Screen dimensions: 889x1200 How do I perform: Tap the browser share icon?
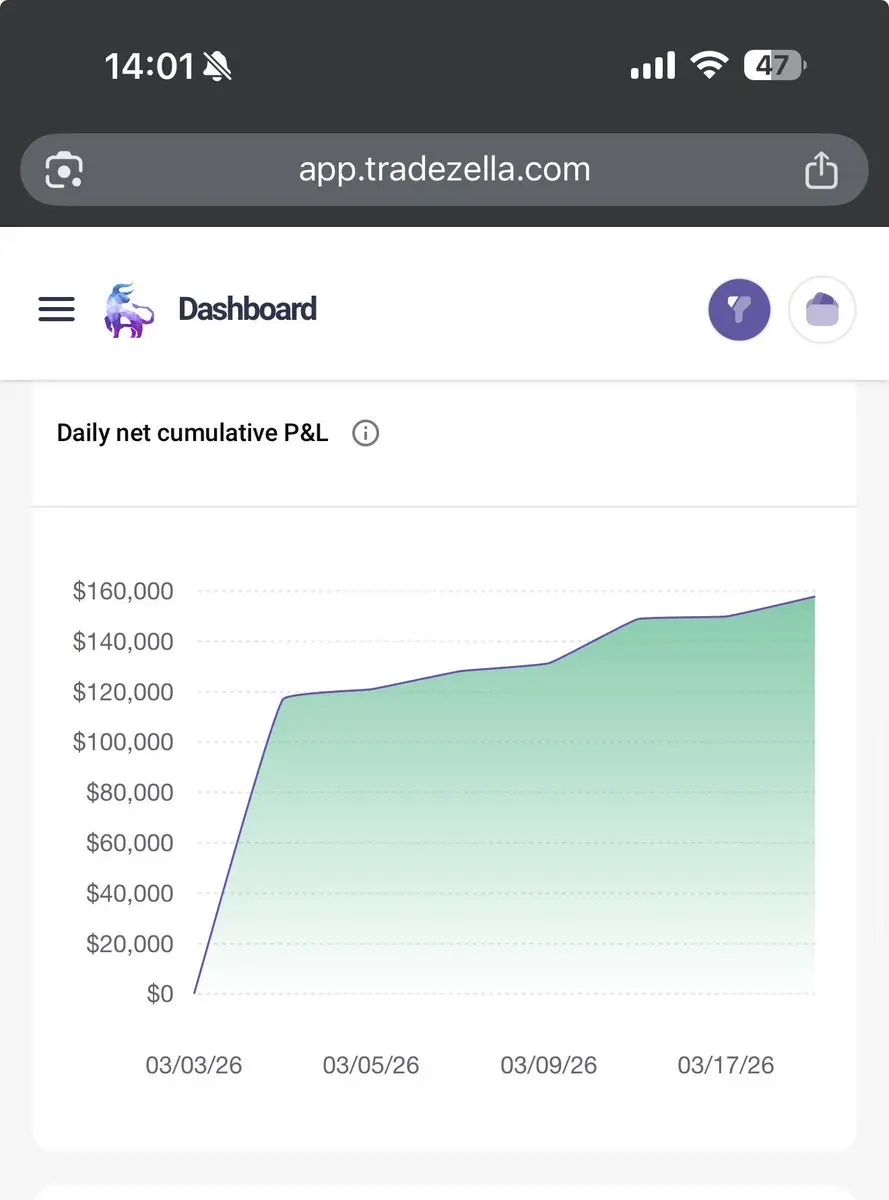(821, 169)
